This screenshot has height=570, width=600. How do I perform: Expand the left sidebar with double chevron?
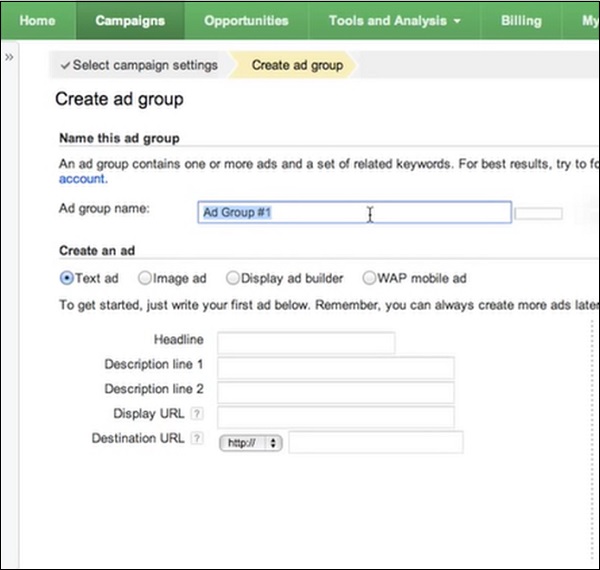[9, 58]
